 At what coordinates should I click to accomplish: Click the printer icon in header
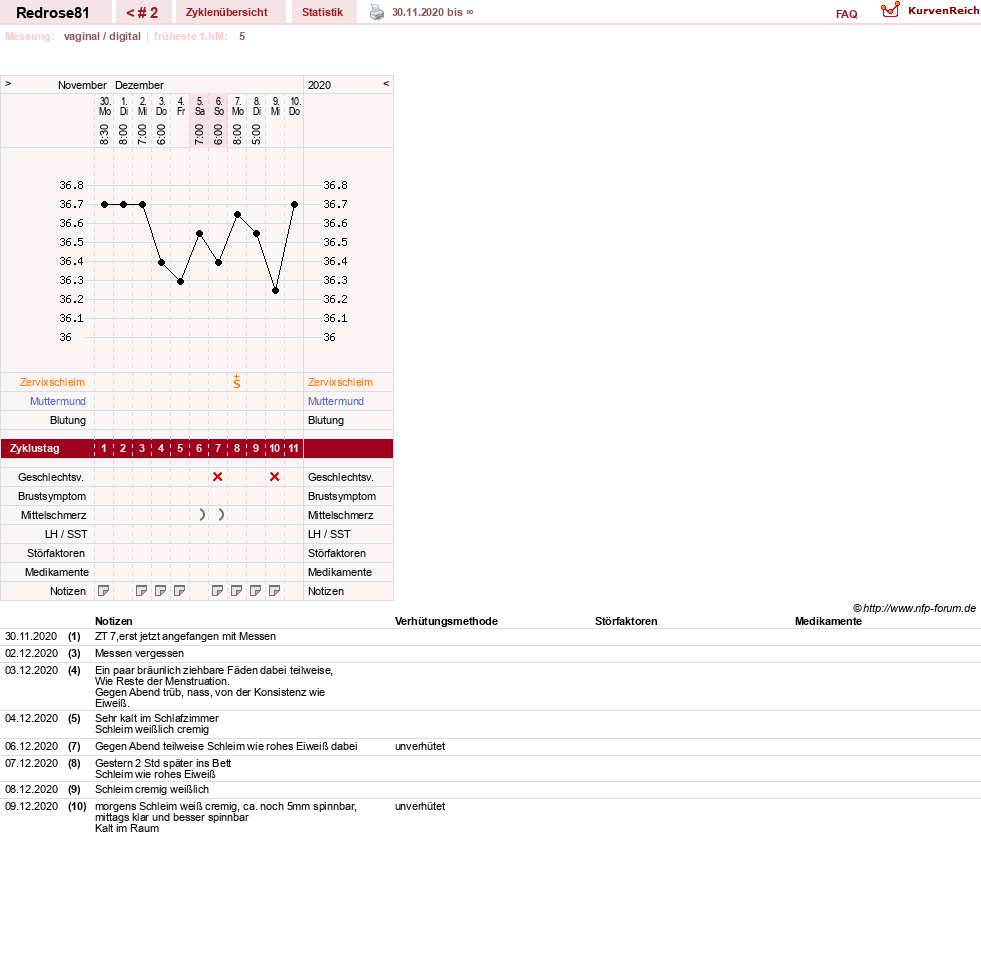point(377,12)
